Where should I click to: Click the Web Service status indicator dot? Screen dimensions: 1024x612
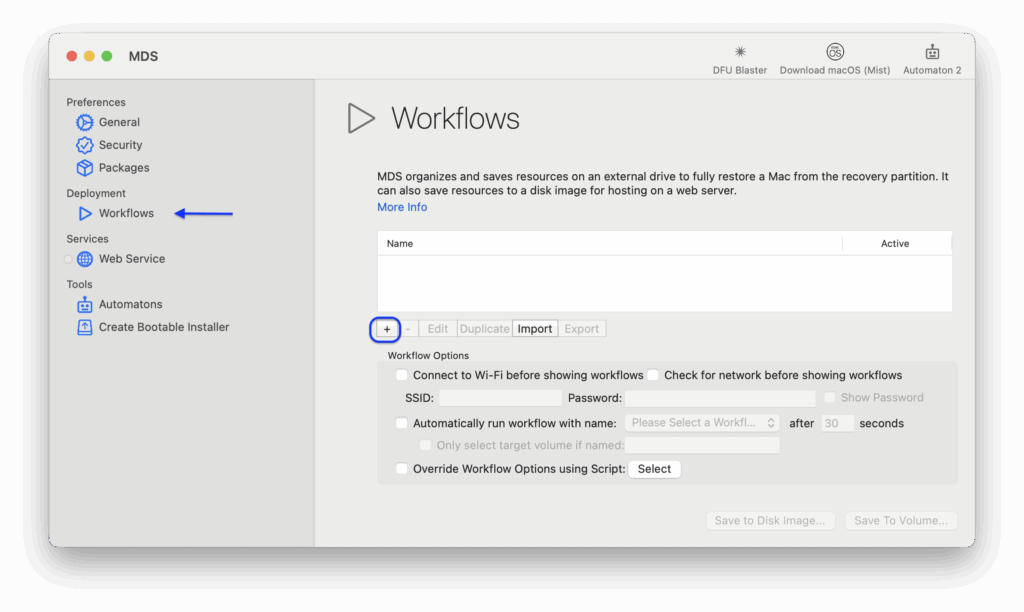click(68, 259)
